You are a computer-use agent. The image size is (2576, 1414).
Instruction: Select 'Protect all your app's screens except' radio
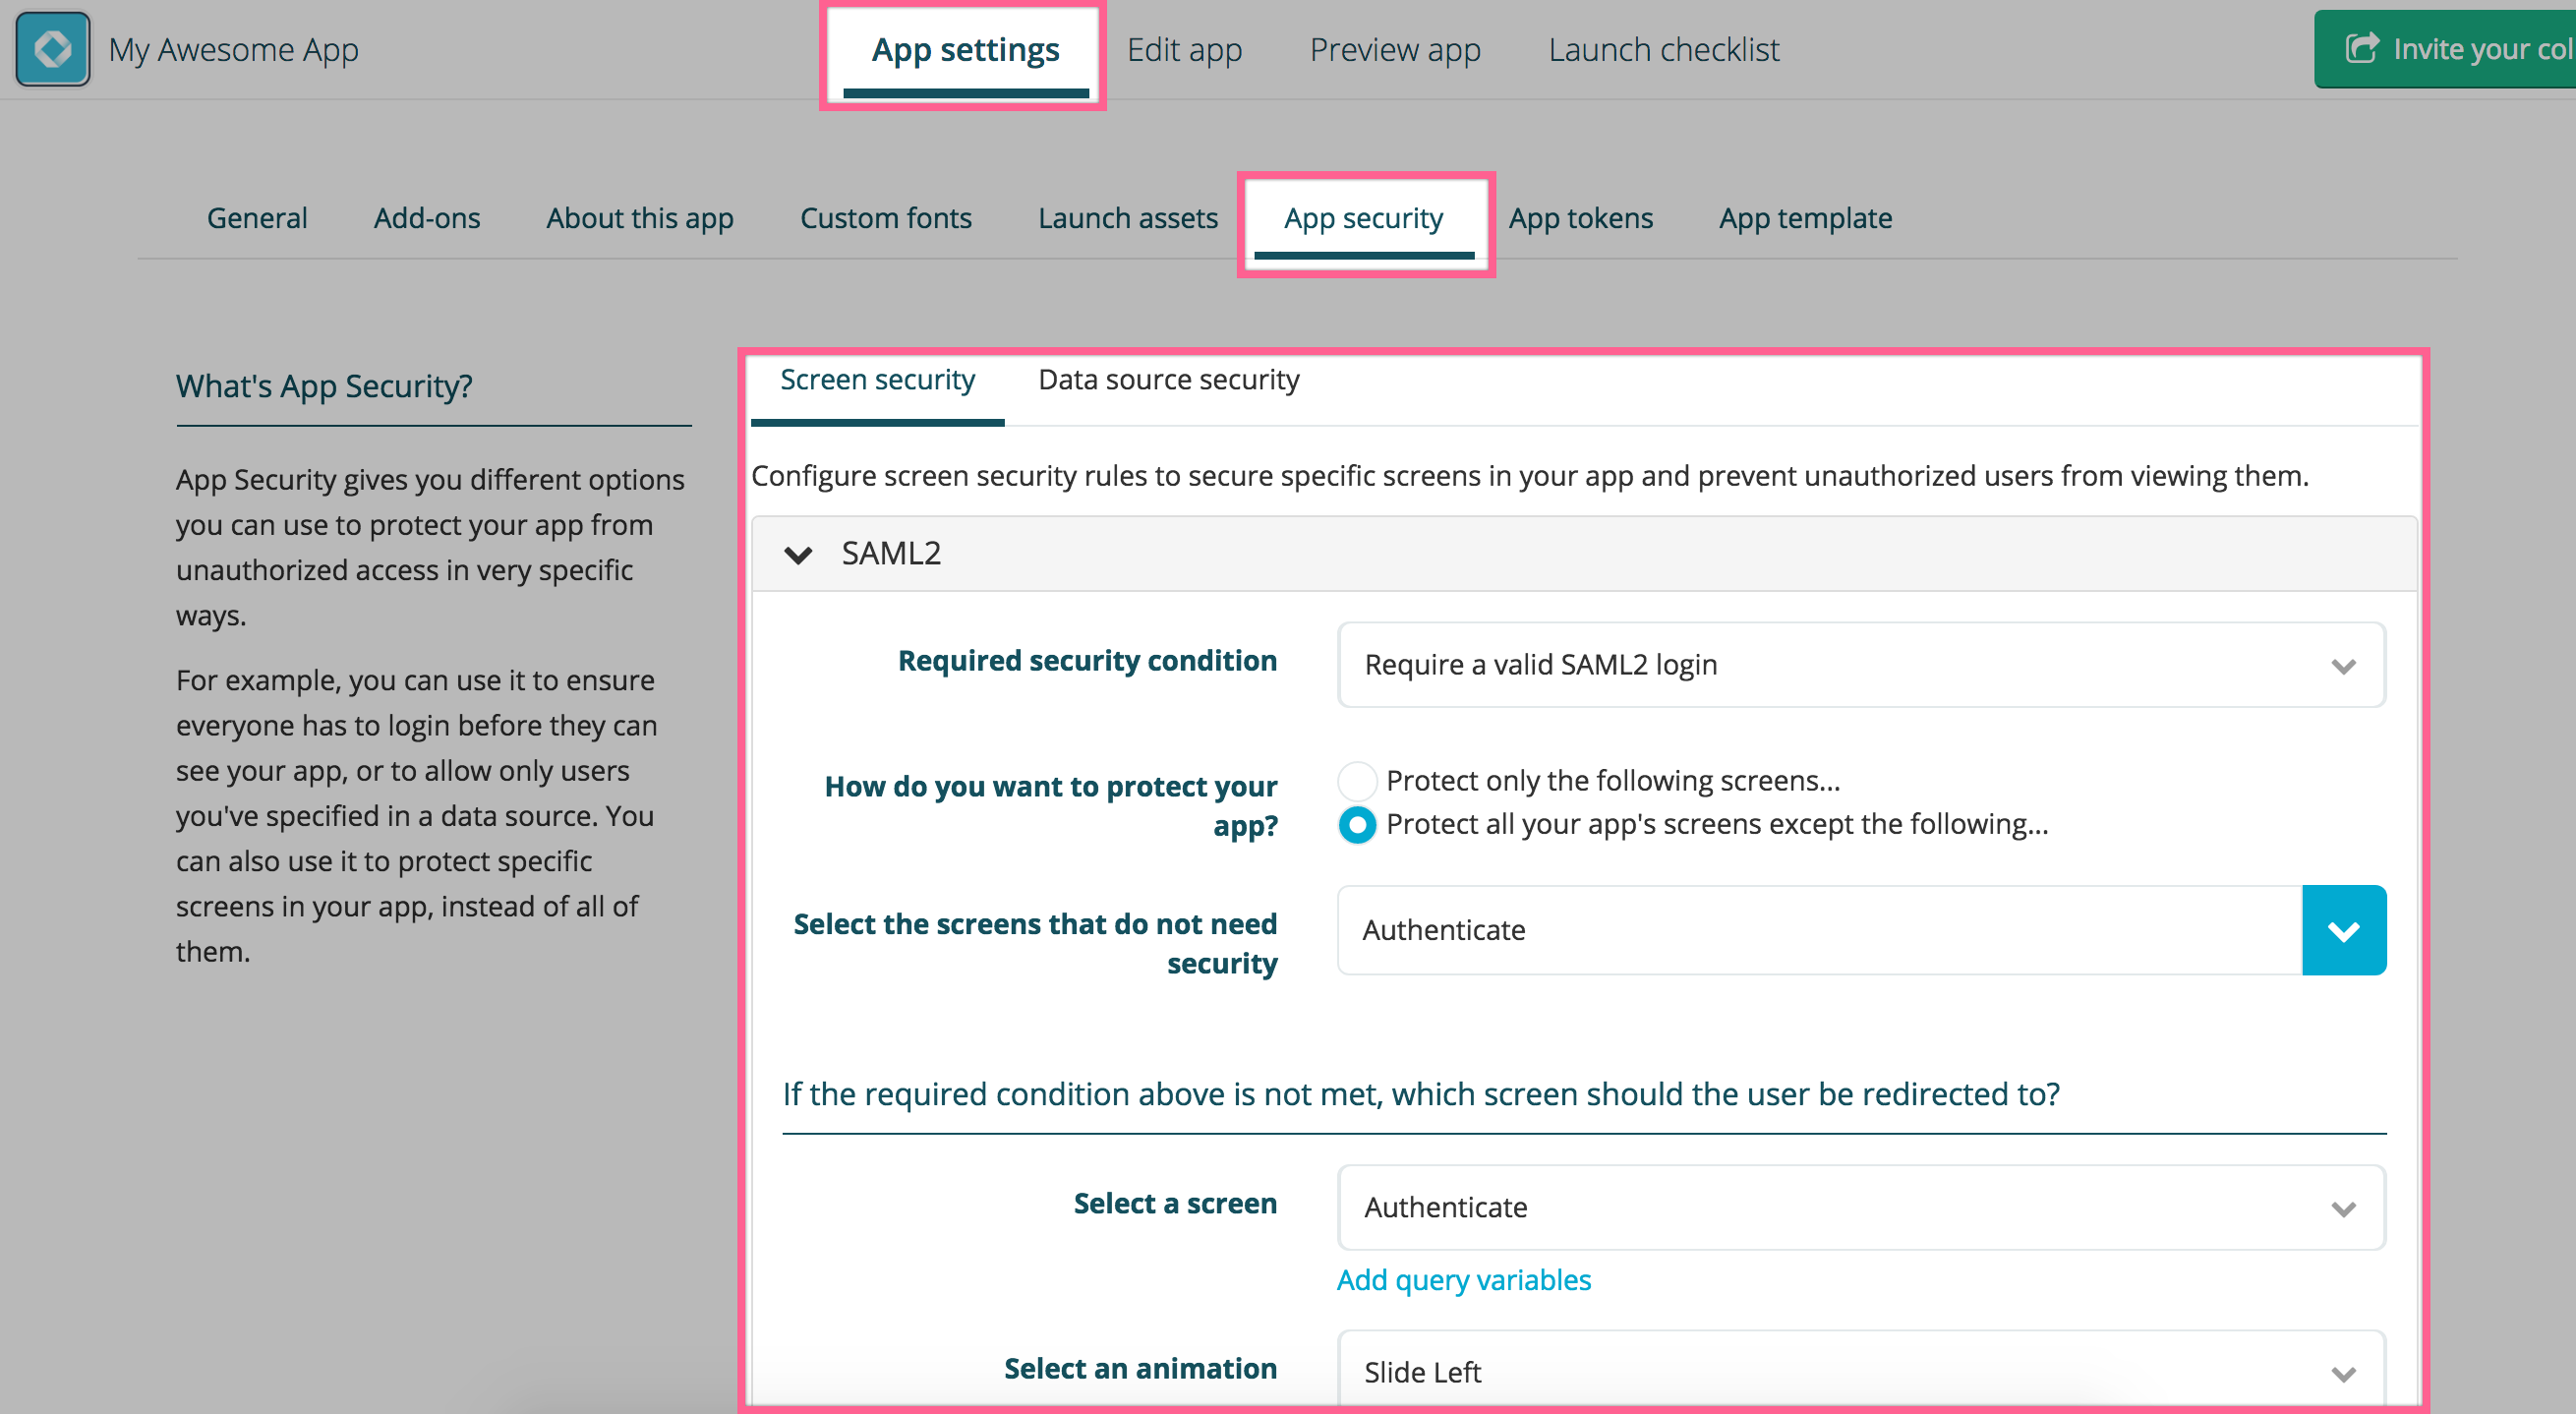point(1357,824)
